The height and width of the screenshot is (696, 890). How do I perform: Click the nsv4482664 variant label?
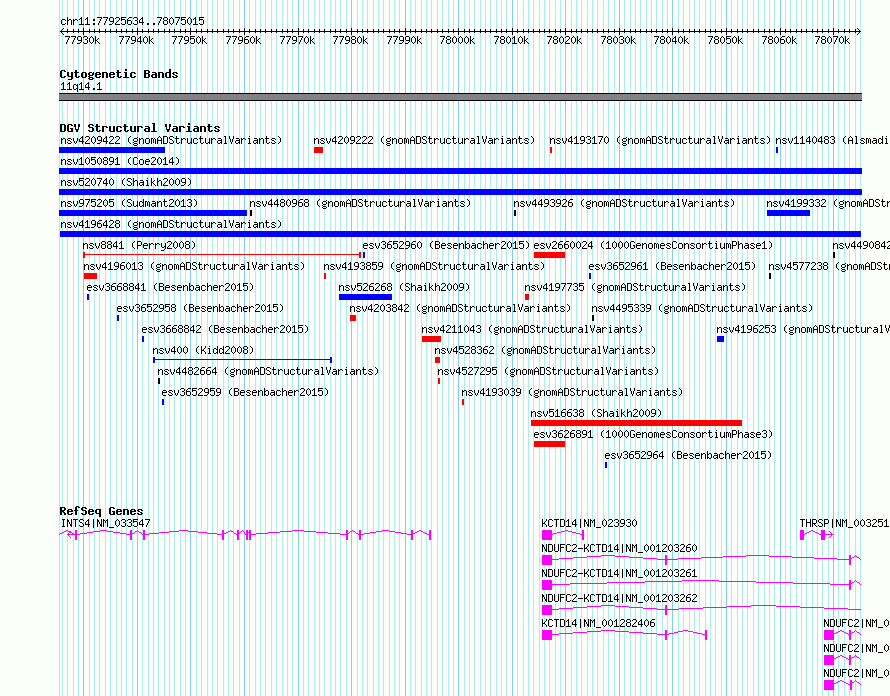point(268,371)
